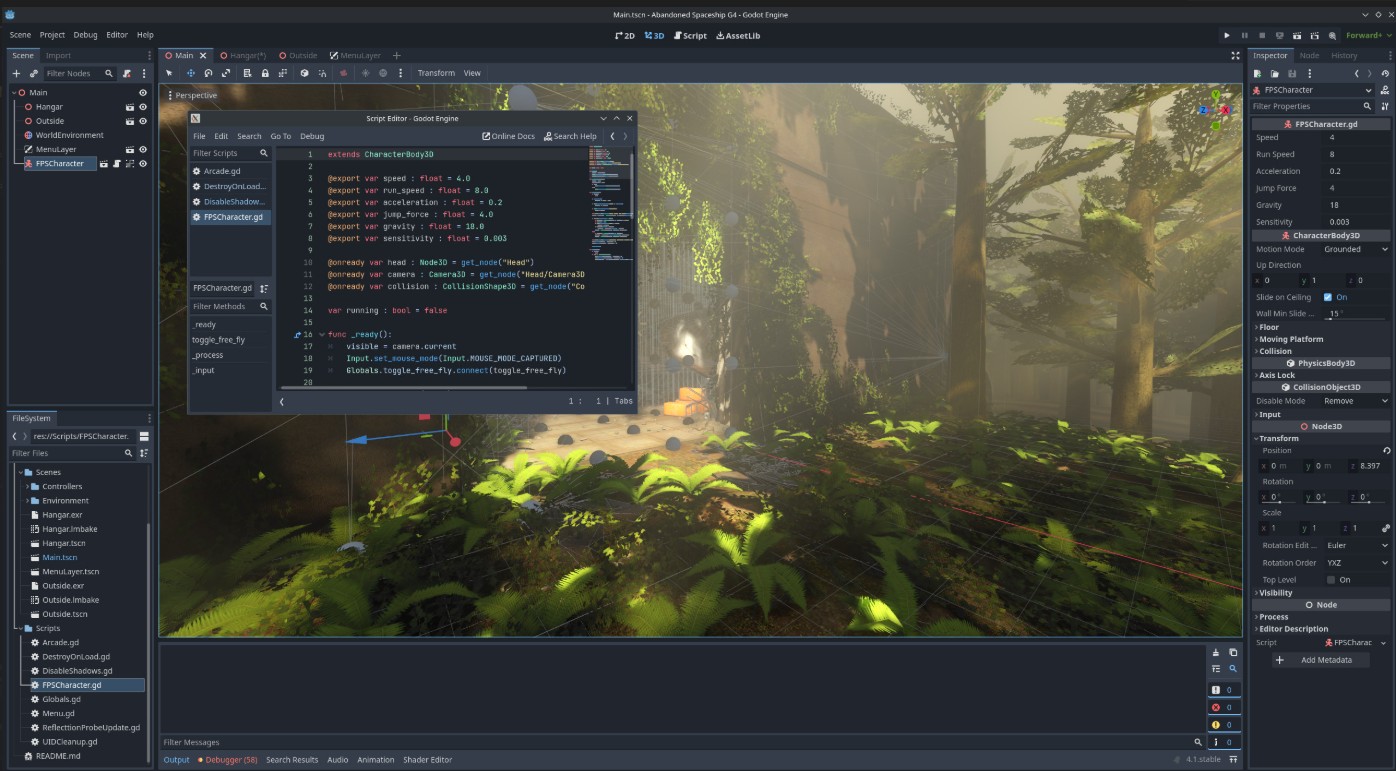The height and width of the screenshot is (771, 1396).
Task: Click the Add Node plus icon
Action: [x=16, y=73]
